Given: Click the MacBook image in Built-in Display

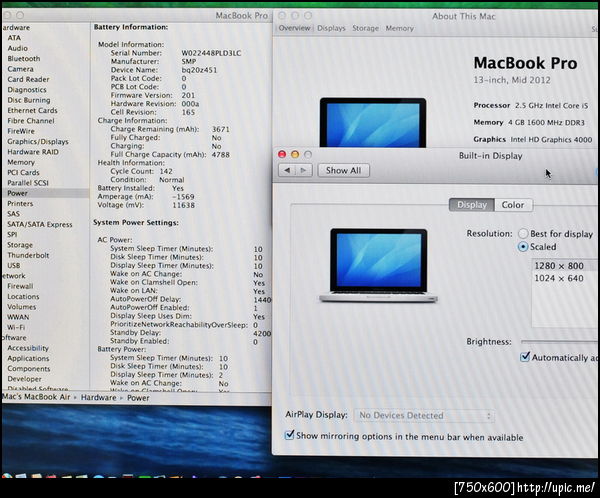Looking at the screenshot, I should [x=378, y=265].
